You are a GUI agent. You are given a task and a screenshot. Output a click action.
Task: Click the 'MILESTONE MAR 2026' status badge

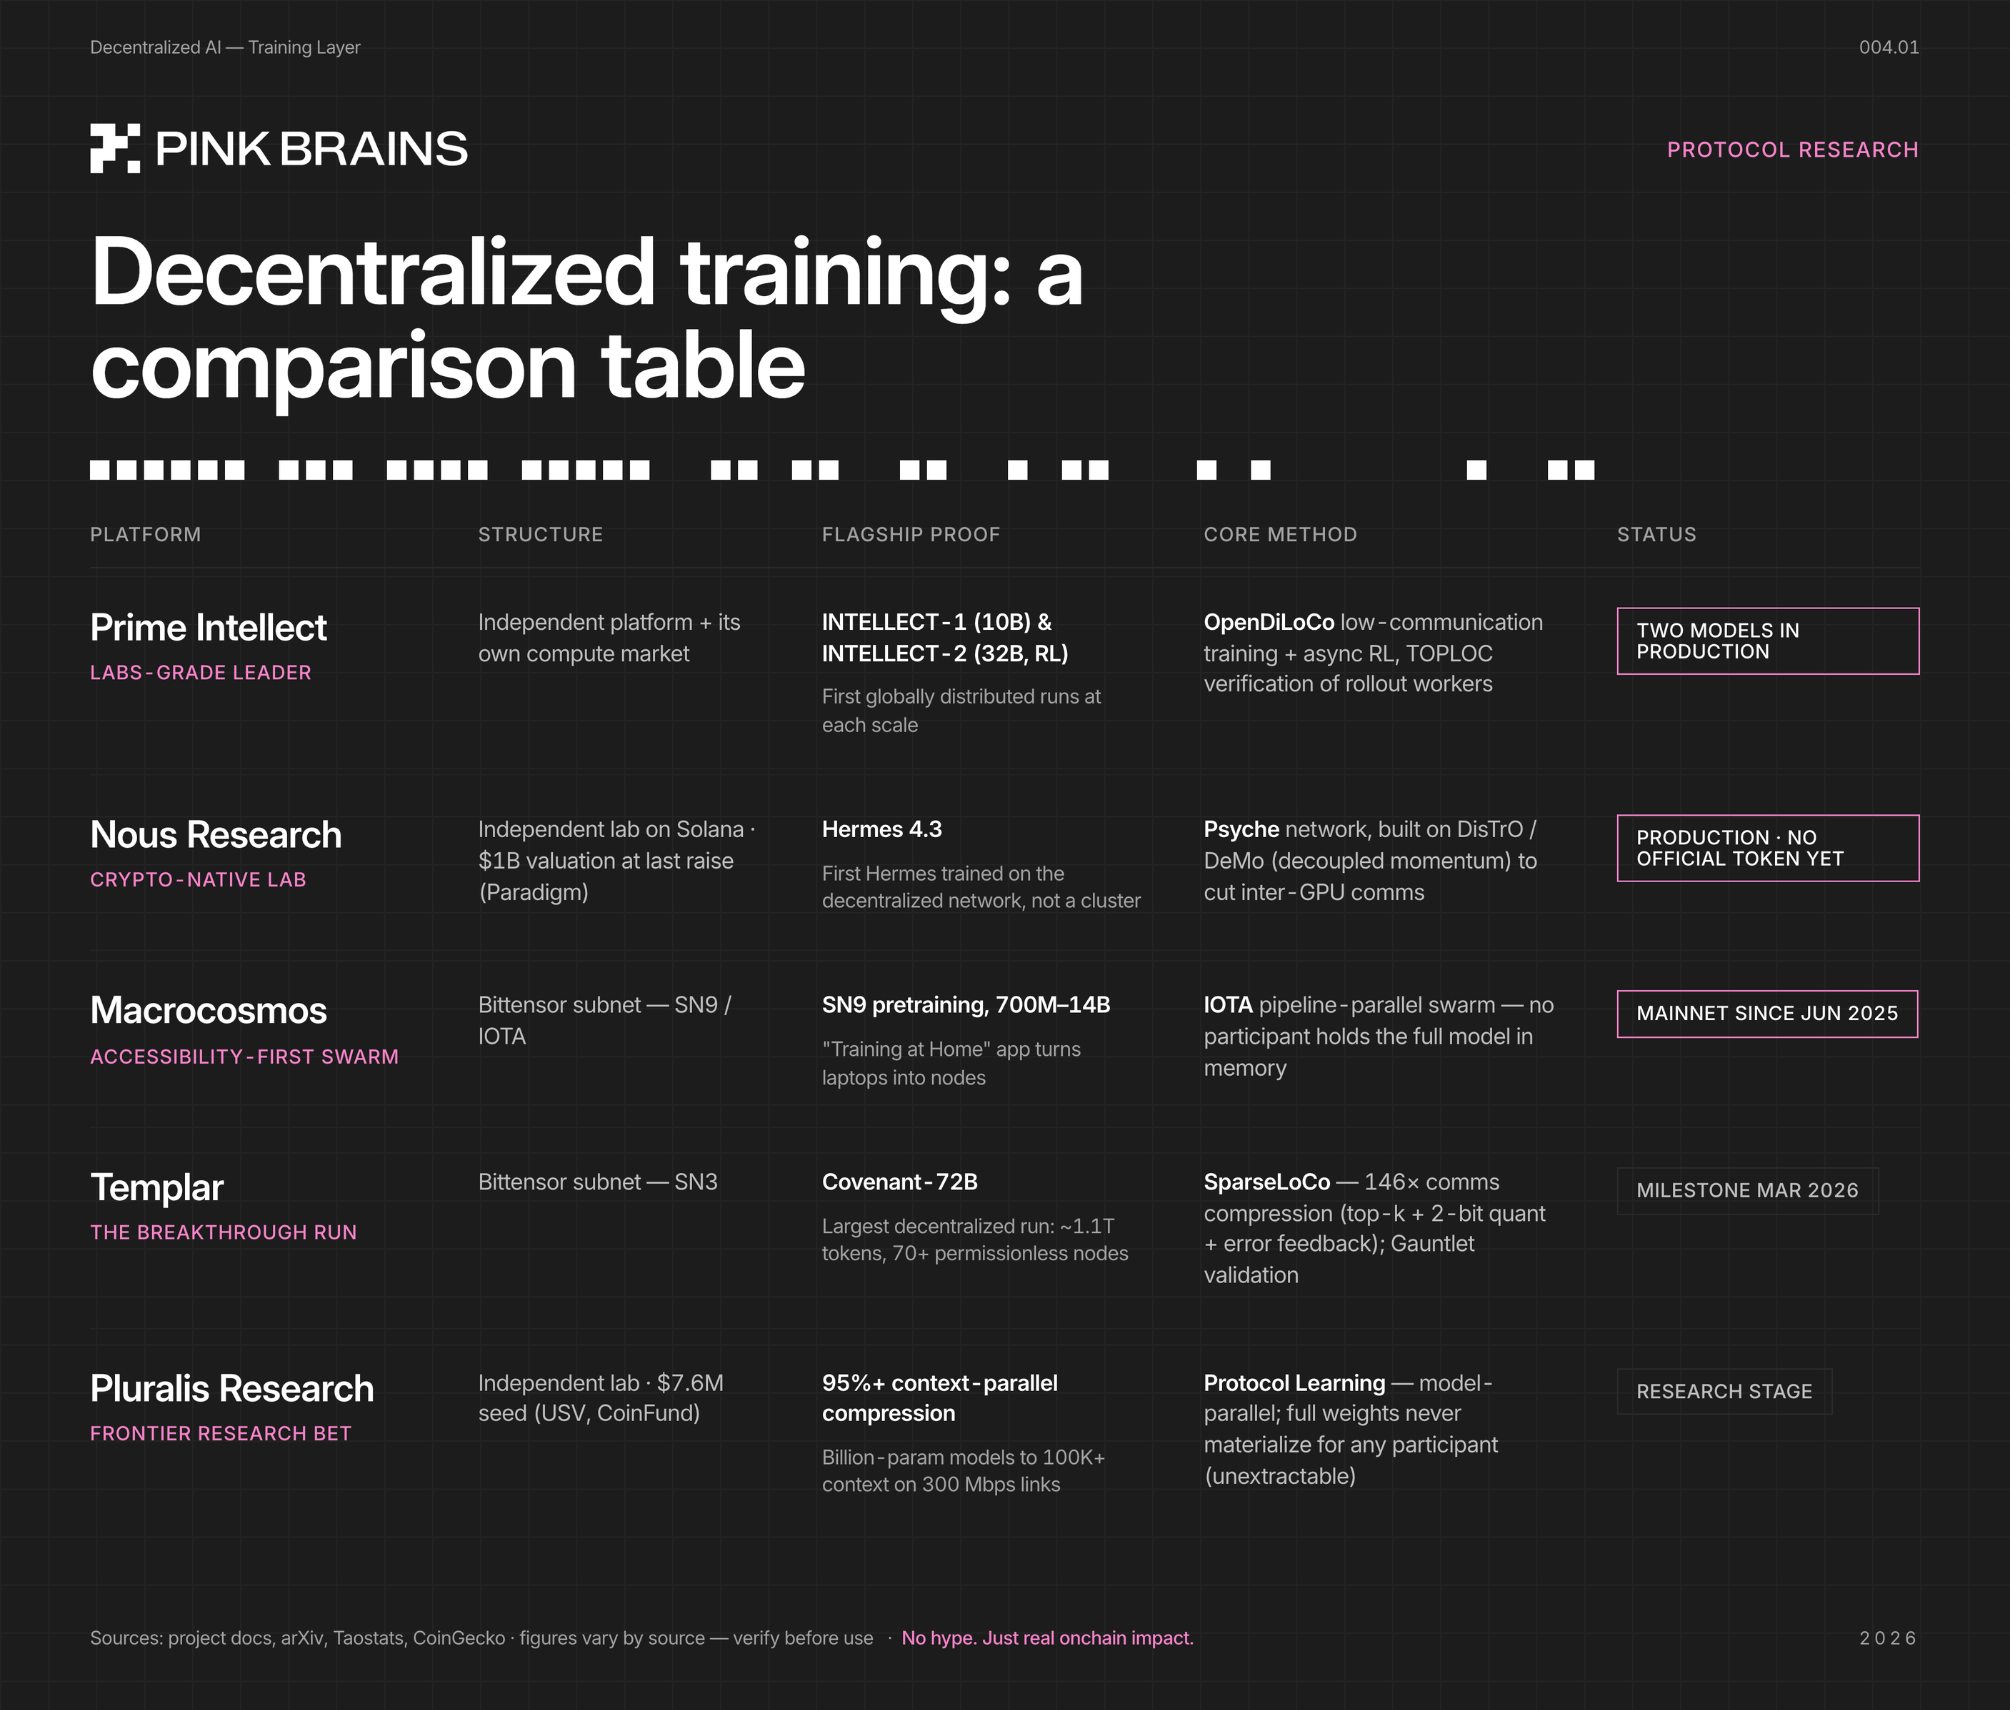click(x=1747, y=1191)
